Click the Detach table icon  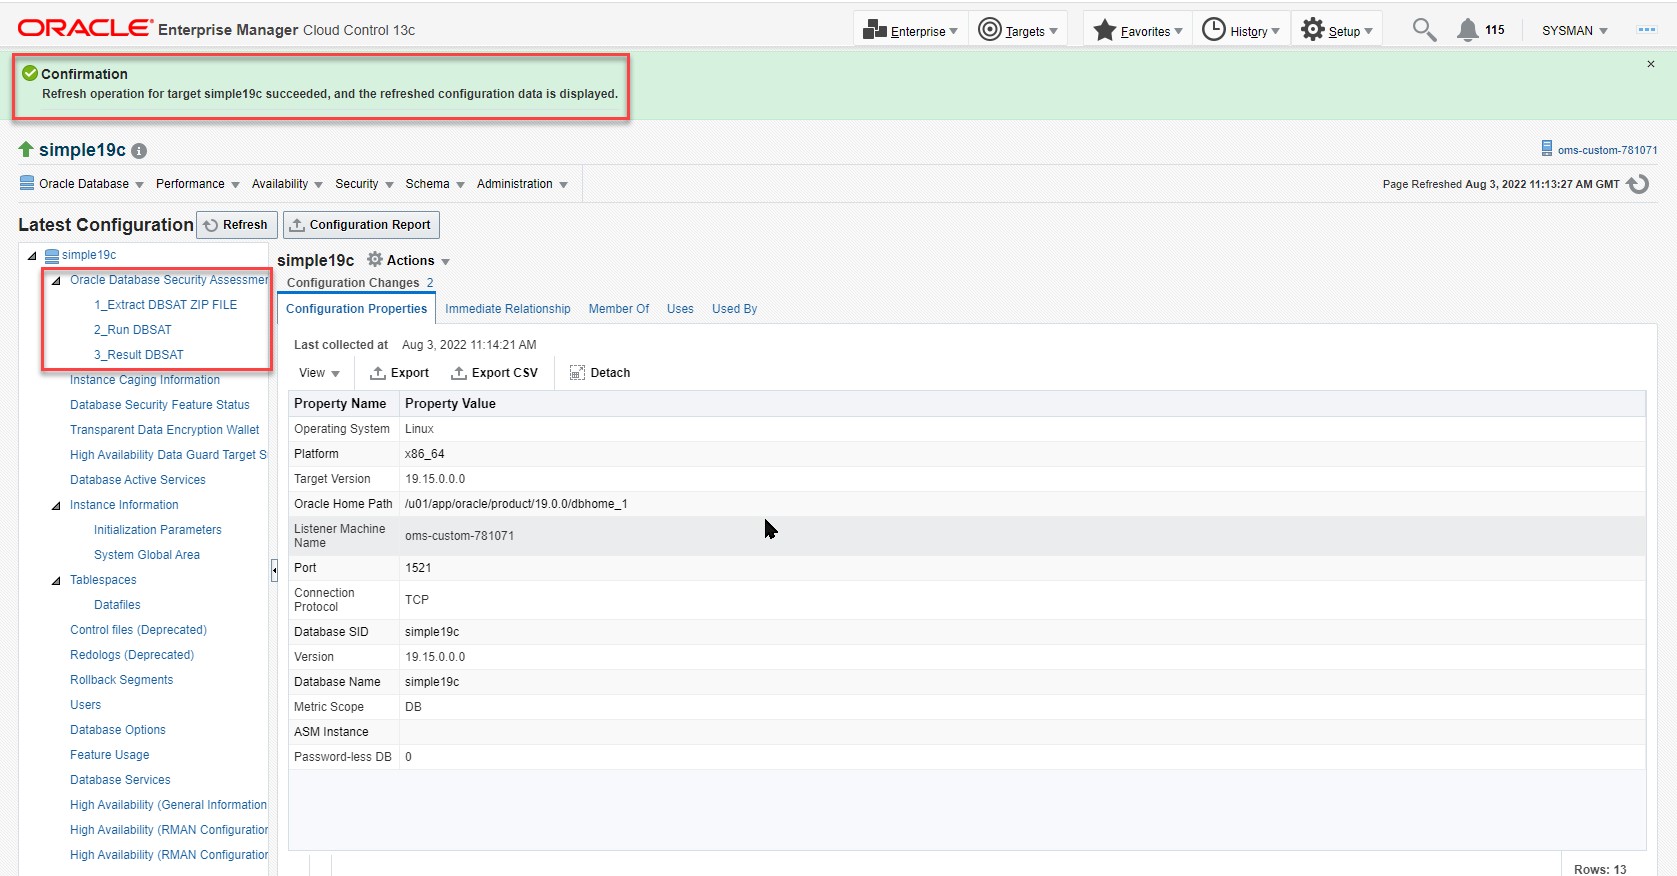577,373
